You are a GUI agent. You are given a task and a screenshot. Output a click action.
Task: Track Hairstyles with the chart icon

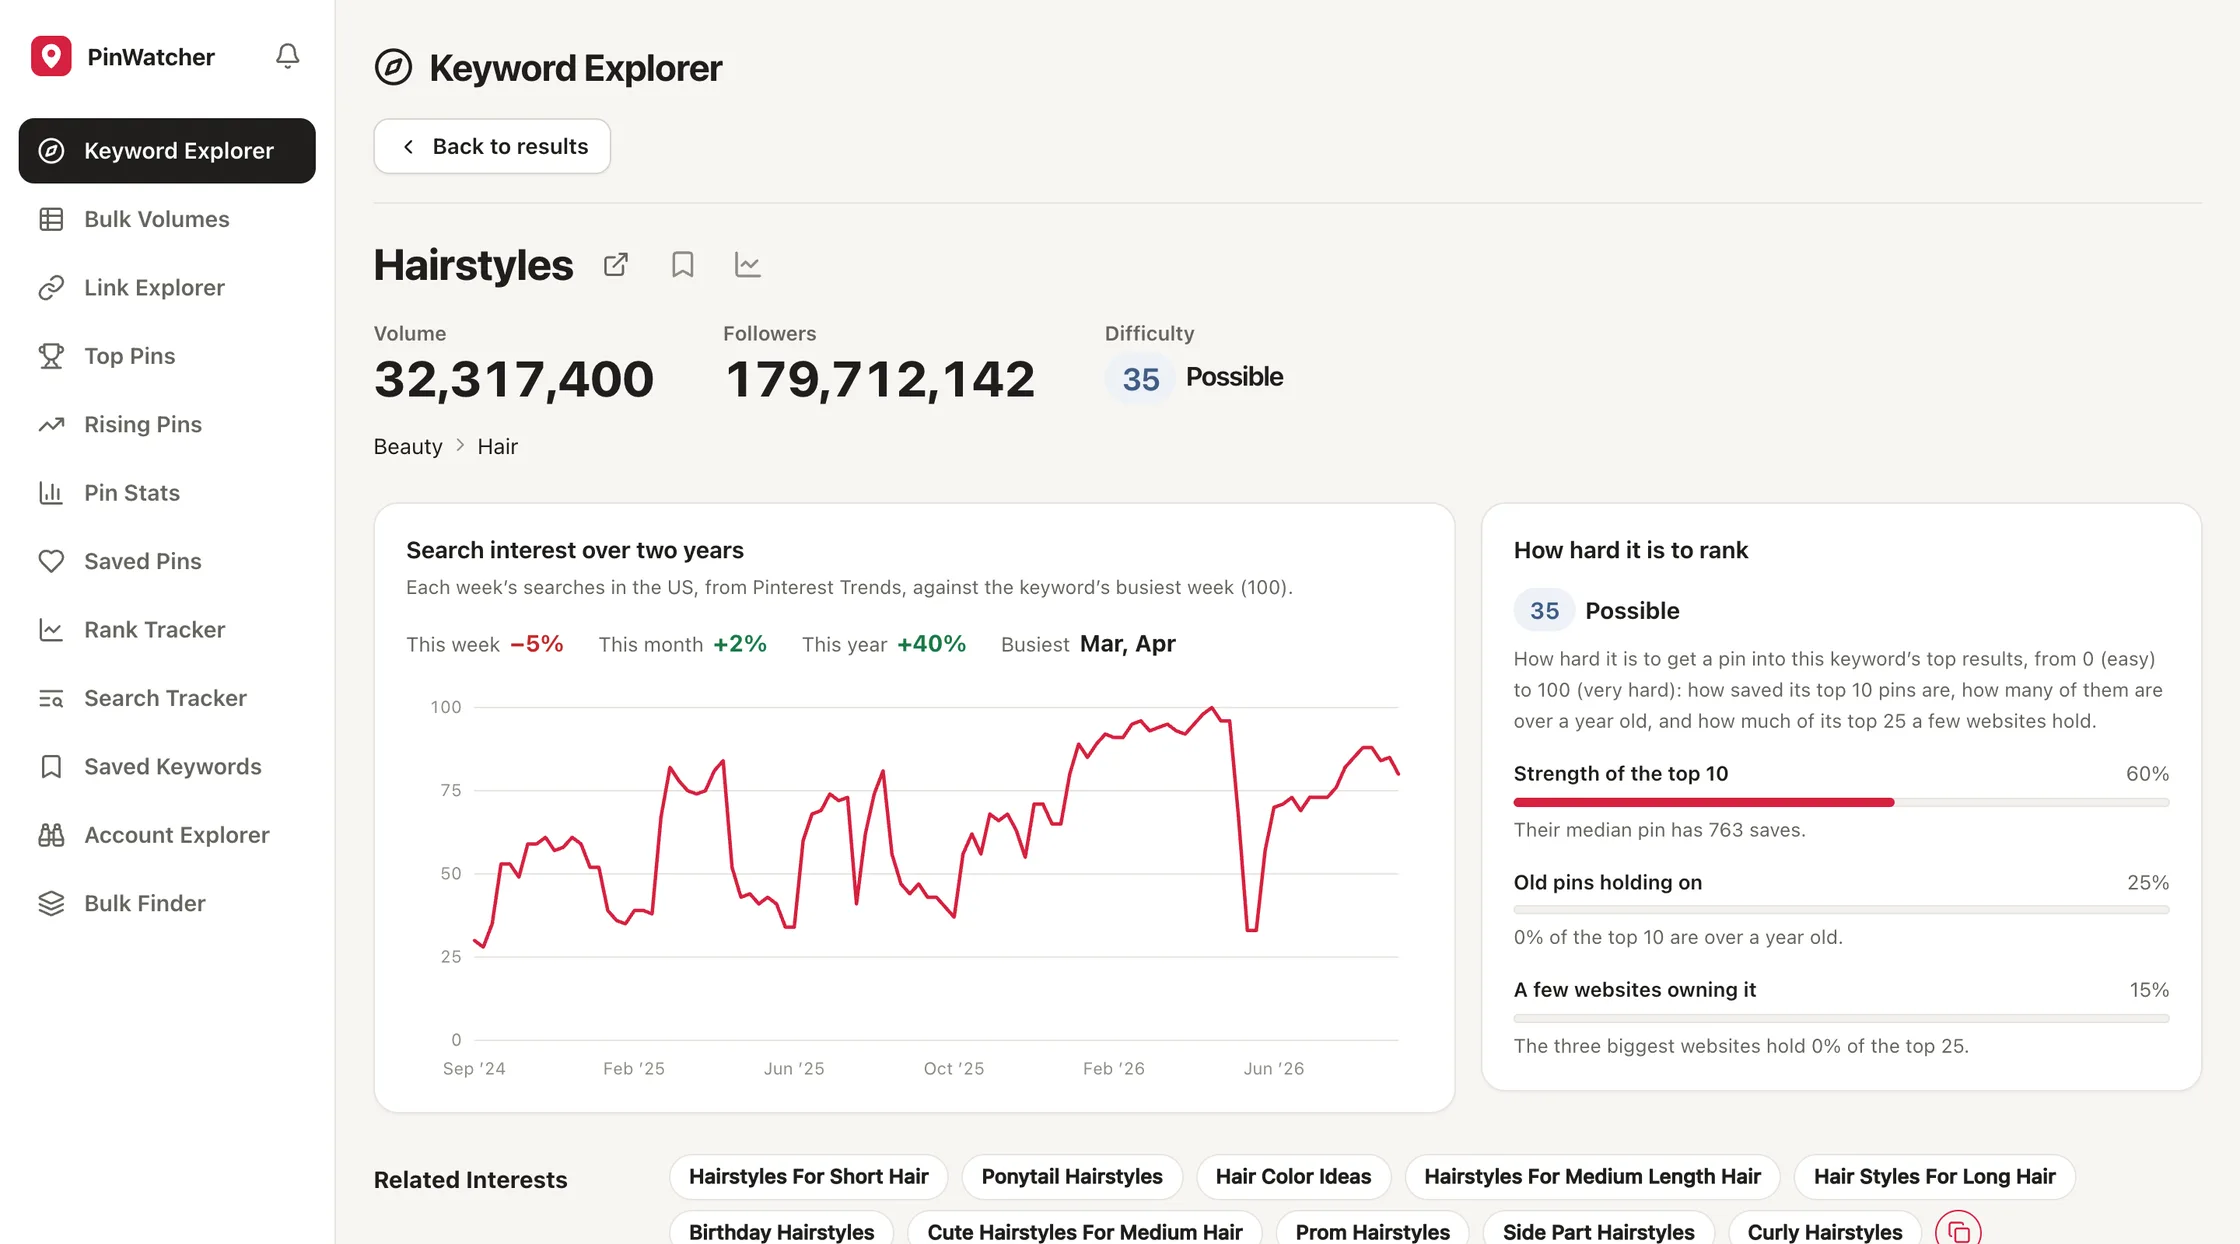[x=747, y=264]
